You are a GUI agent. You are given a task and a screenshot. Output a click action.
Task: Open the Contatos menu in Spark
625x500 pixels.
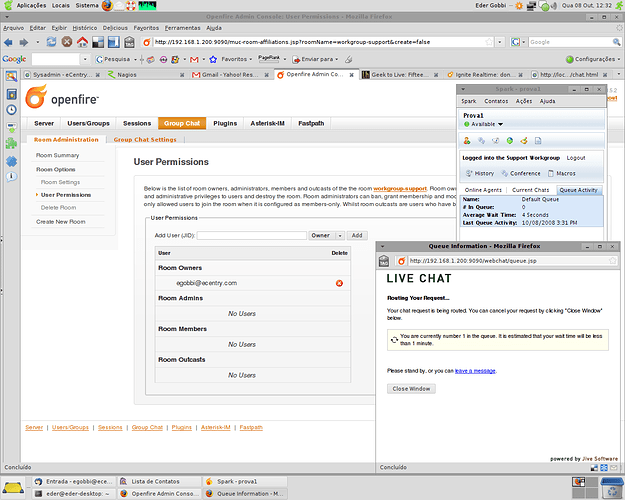pyautogui.click(x=496, y=101)
